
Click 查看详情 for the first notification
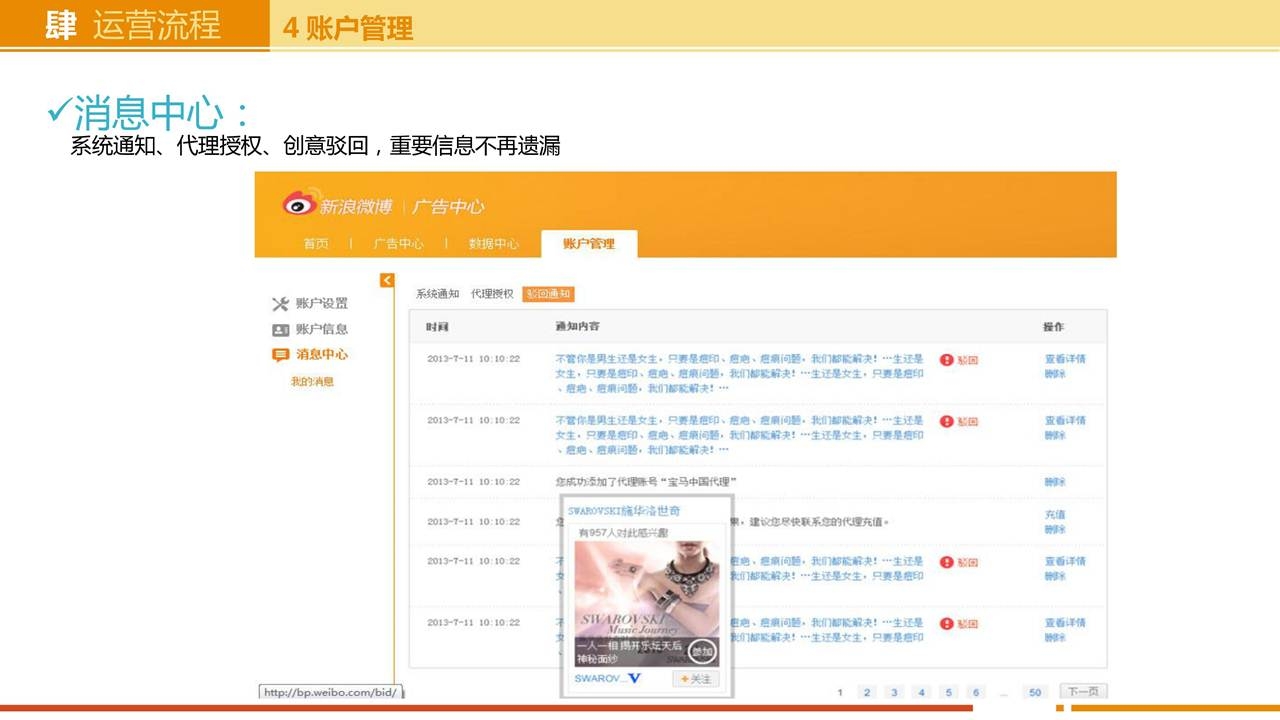pyautogui.click(x=1065, y=359)
